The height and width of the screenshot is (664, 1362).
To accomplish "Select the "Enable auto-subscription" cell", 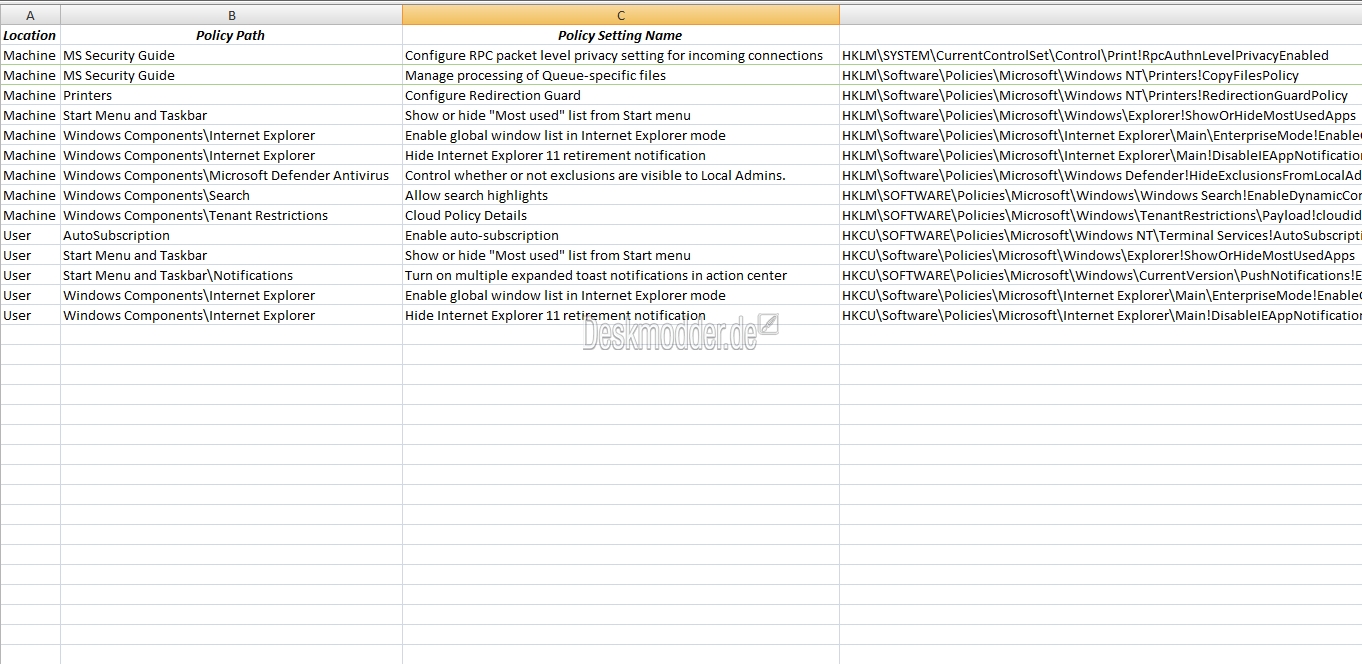I will (621, 235).
